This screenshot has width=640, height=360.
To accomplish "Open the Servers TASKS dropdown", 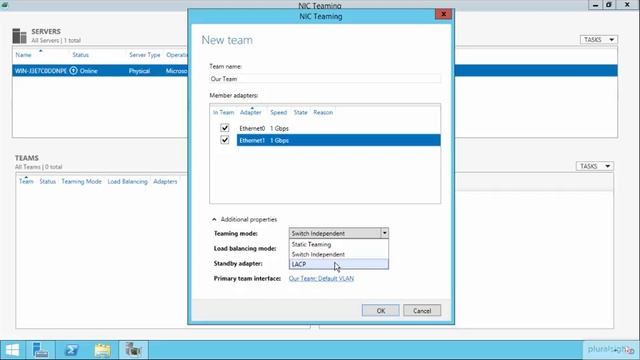I will [599, 40].
